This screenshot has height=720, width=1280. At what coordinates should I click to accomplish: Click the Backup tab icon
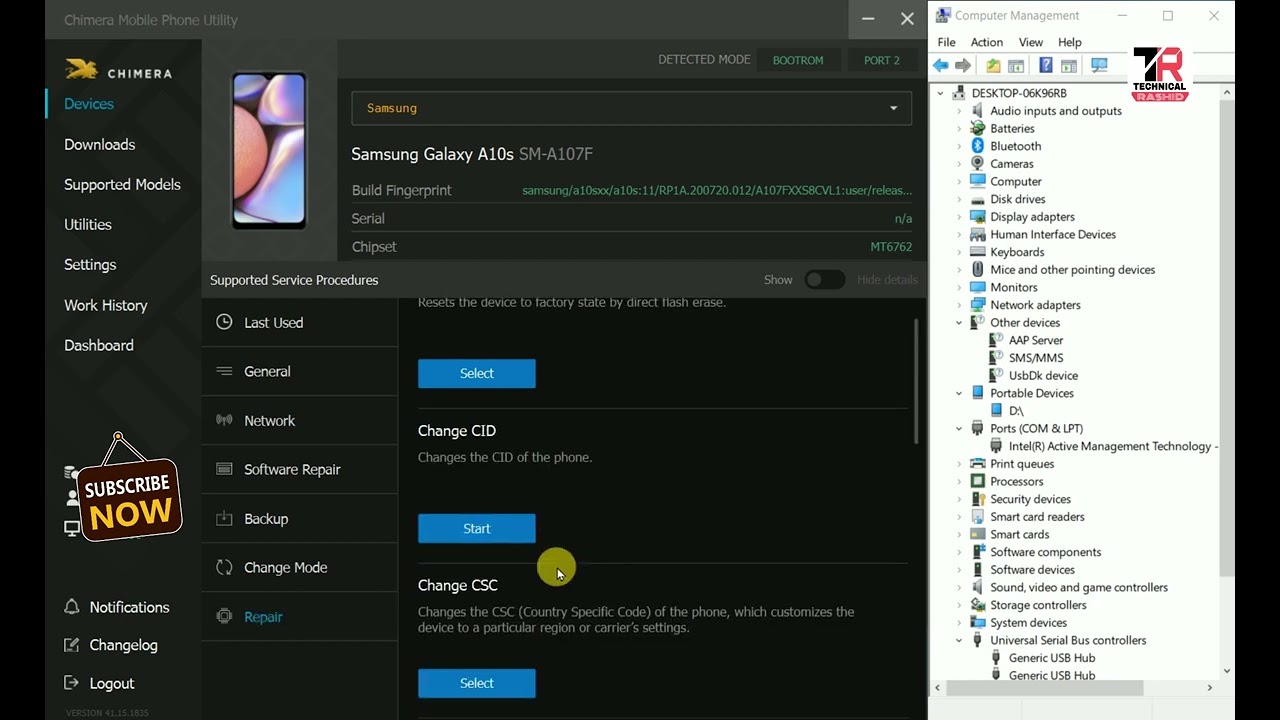pyautogui.click(x=224, y=518)
